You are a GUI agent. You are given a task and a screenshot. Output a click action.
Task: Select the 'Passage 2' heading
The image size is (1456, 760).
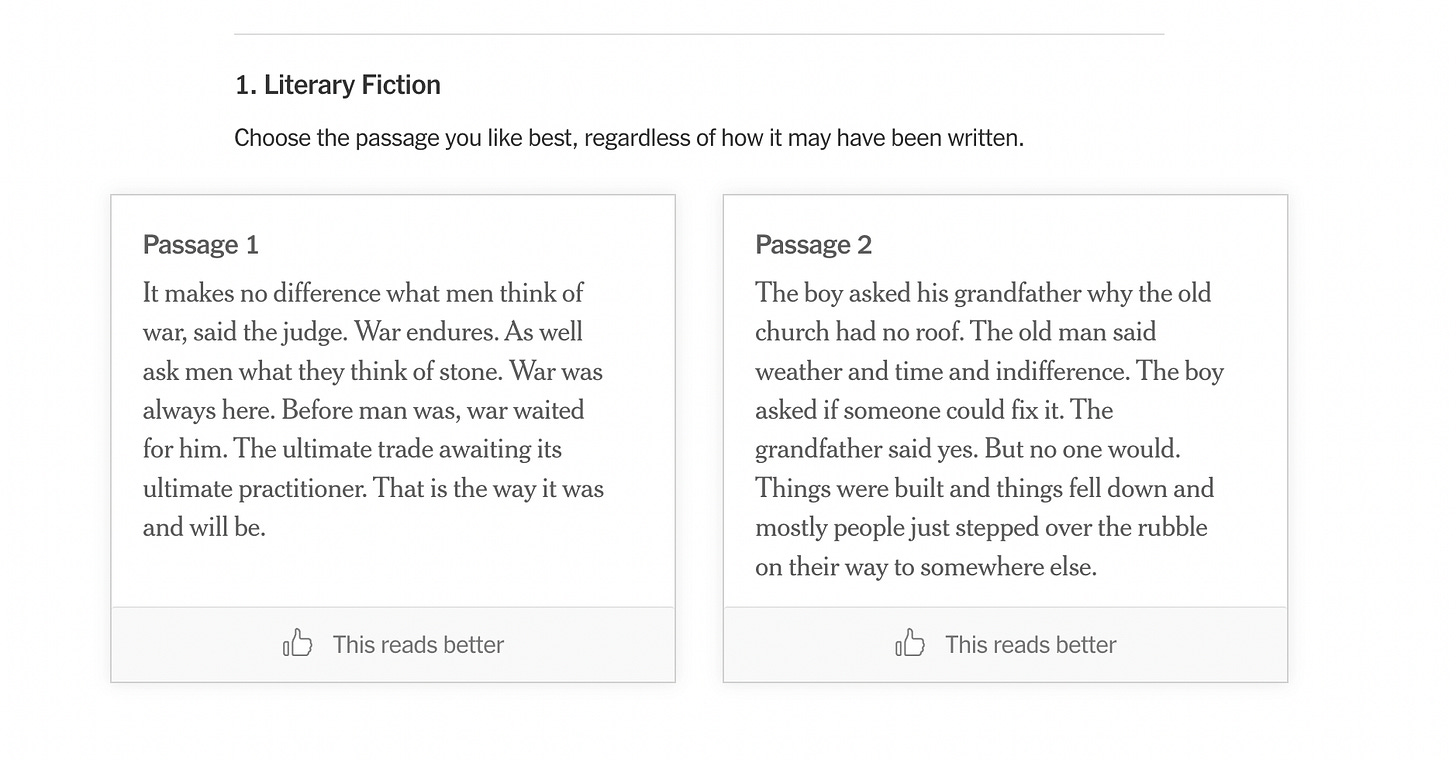[814, 245]
